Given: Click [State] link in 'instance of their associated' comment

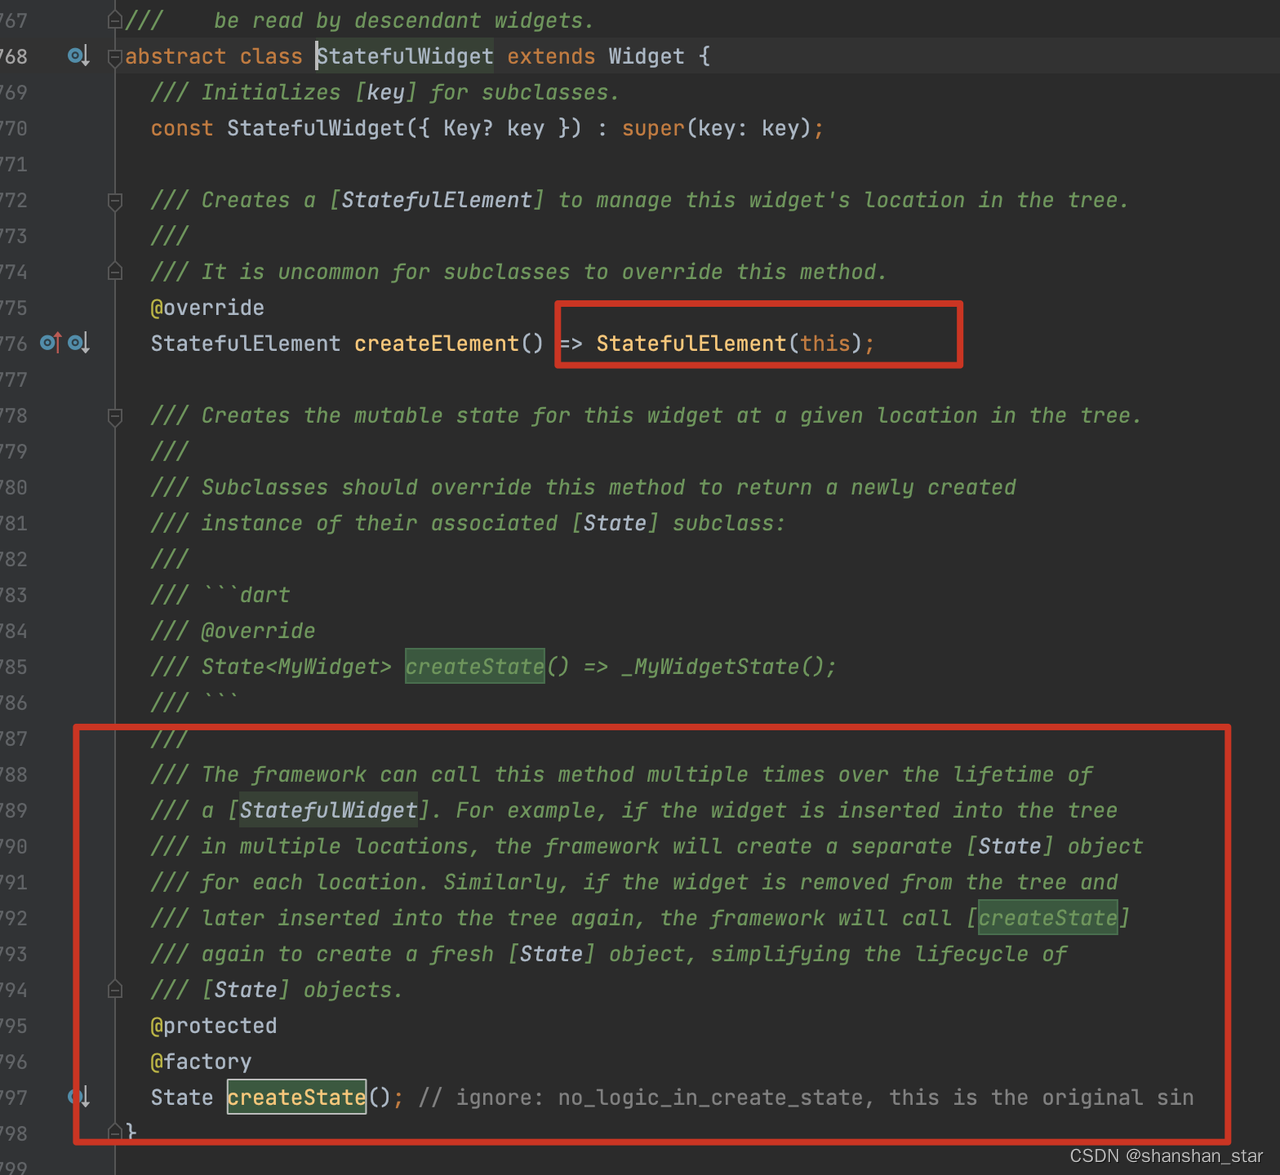Looking at the screenshot, I should coord(615,523).
